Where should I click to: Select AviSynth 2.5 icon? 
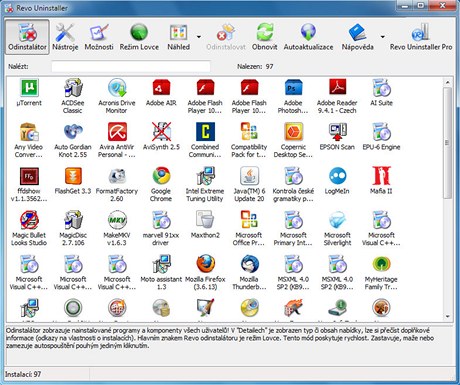[x=161, y=131]
